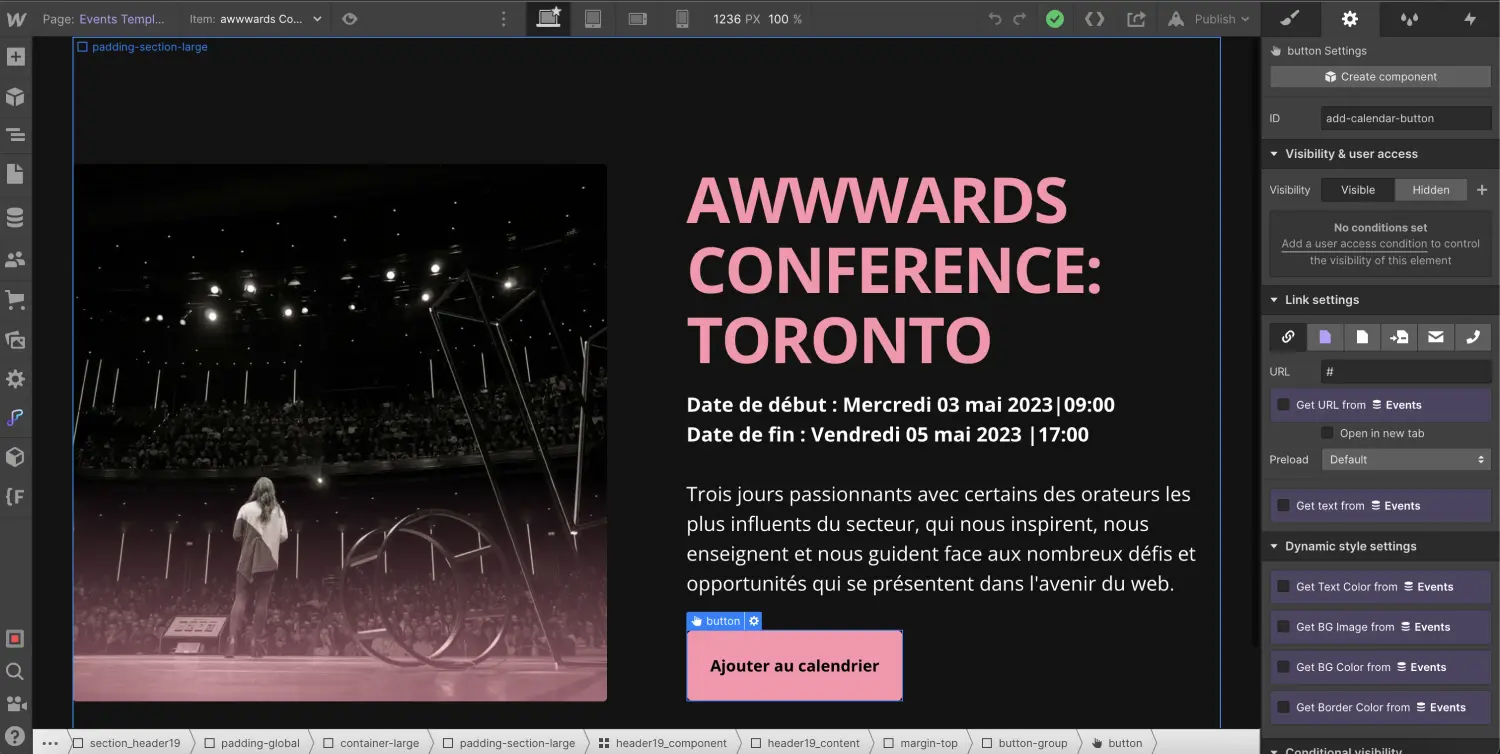Open the Navigator panel
This screenshot has height=754, width=1500.
15,135
